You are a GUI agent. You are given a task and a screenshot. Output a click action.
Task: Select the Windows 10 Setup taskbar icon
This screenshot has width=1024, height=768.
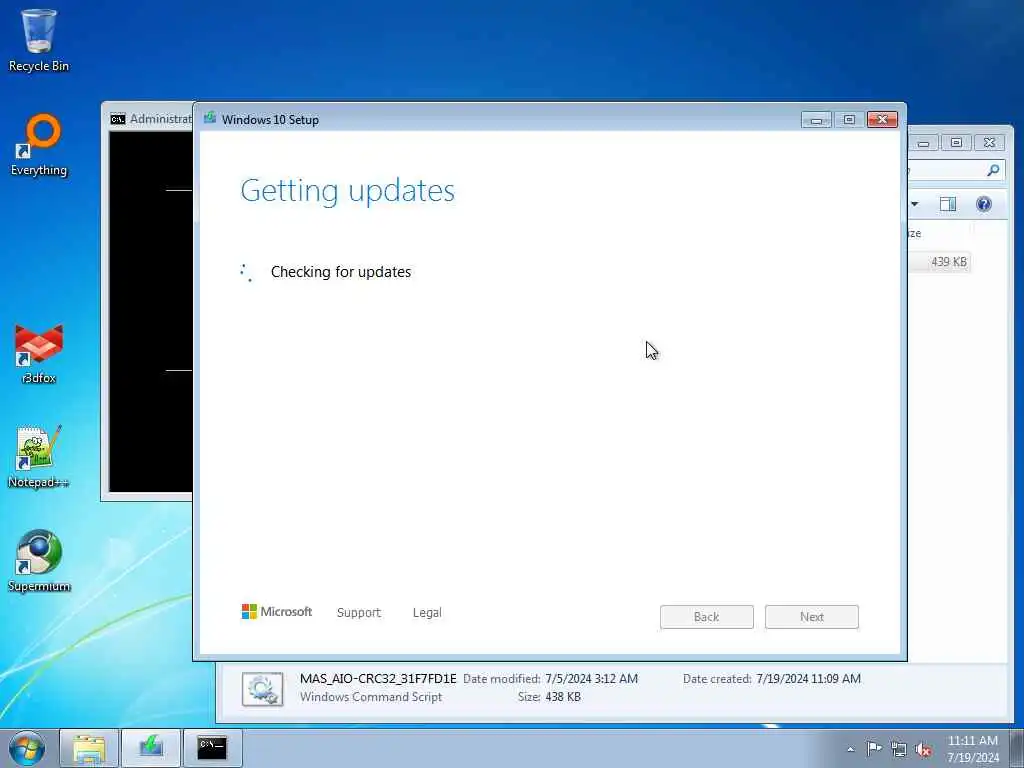coord(151,748)
